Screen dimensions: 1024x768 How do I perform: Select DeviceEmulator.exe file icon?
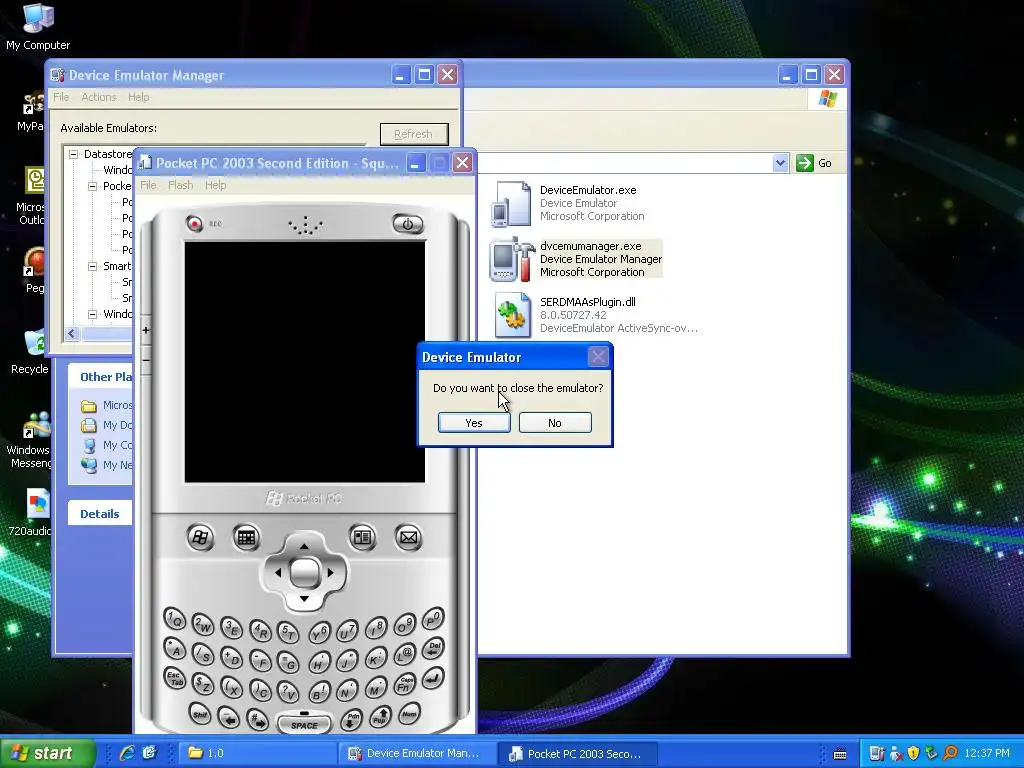(511, 204)
